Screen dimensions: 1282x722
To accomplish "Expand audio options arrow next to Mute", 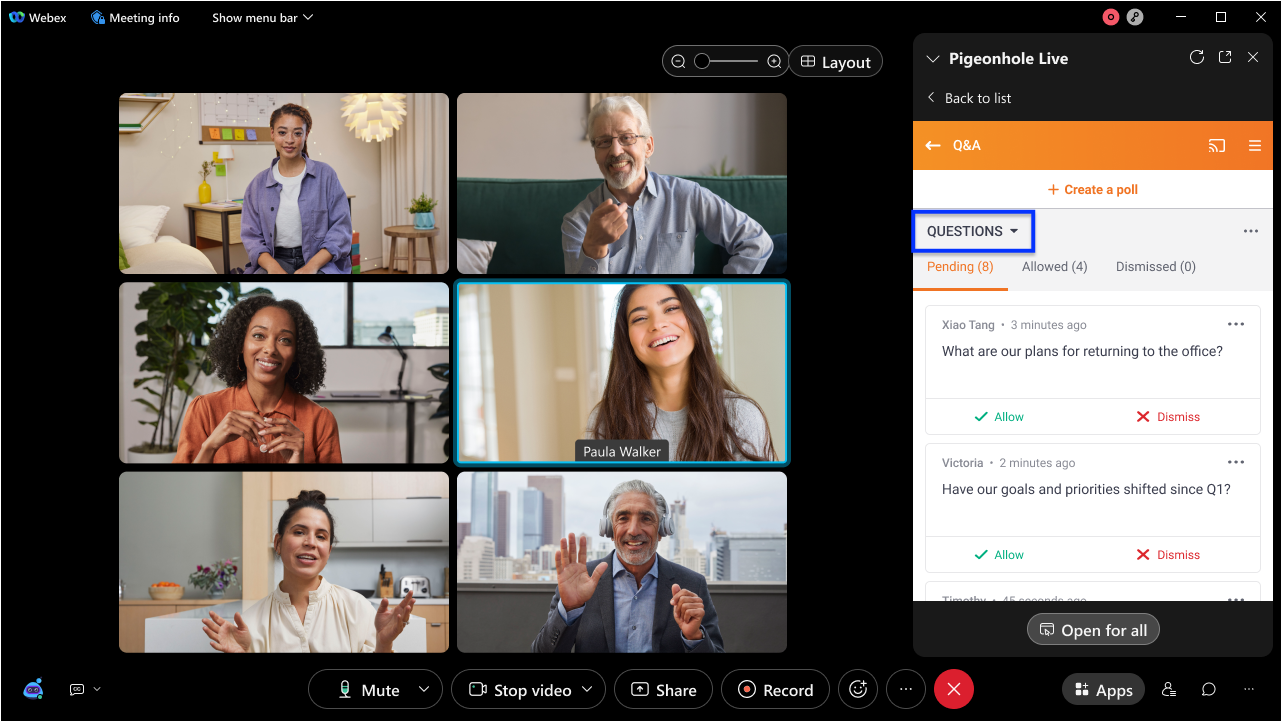I will coord(424,690).
